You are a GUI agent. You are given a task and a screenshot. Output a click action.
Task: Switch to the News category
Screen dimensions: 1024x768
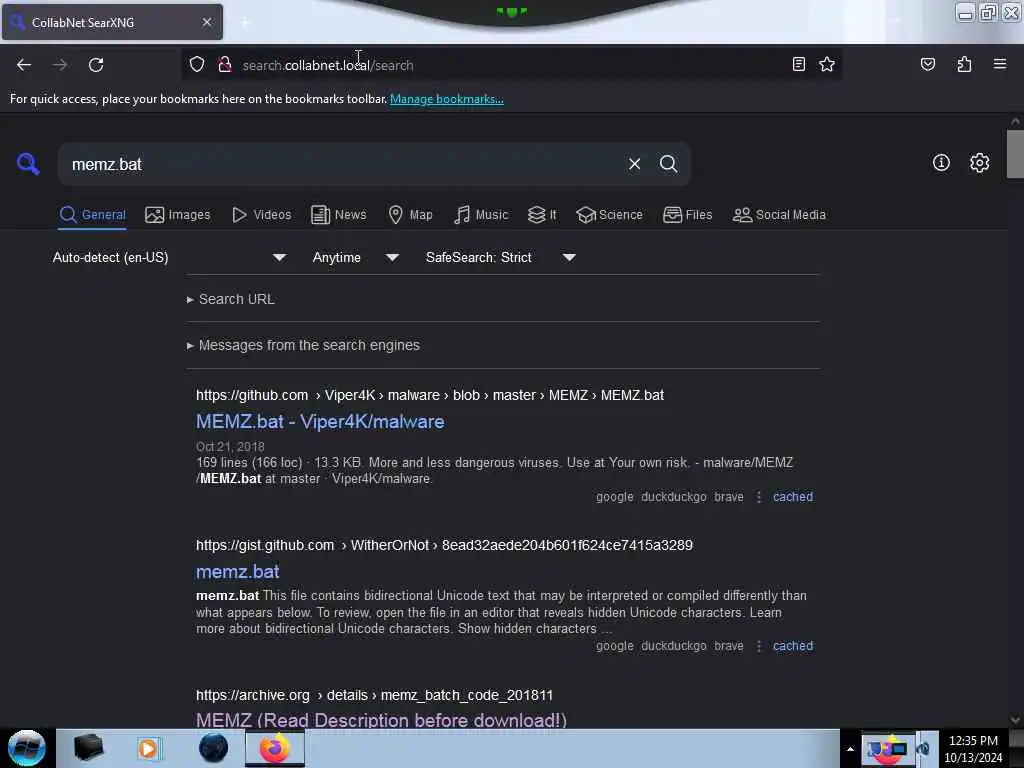point(338,215)
